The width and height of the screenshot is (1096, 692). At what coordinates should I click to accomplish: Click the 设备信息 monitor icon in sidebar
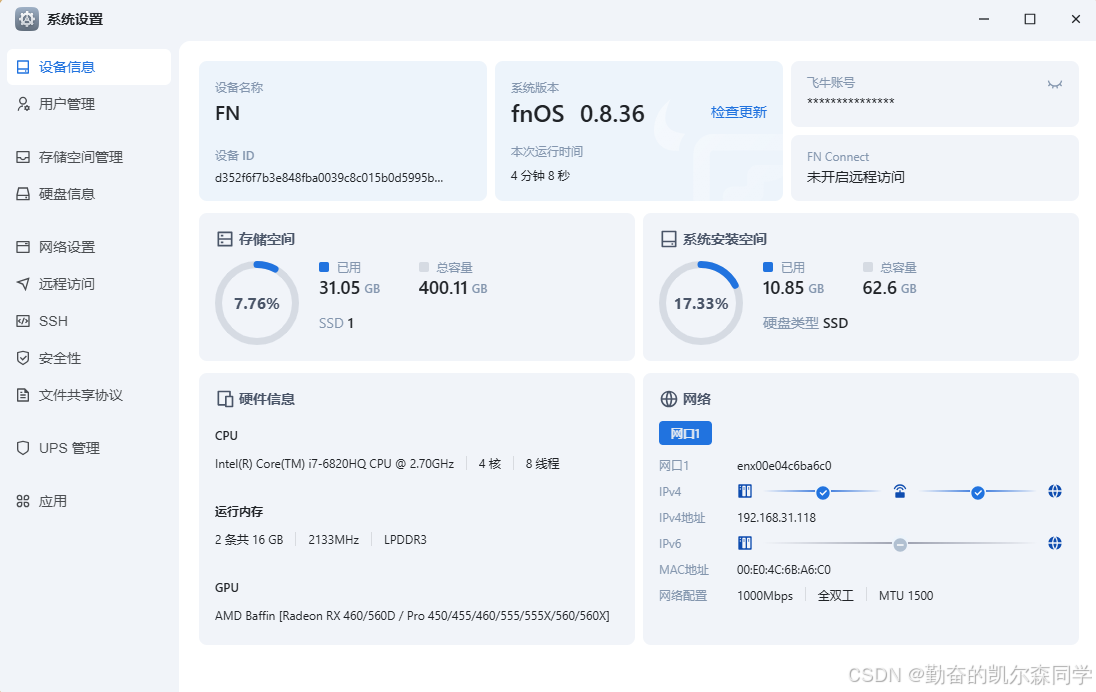23,67
